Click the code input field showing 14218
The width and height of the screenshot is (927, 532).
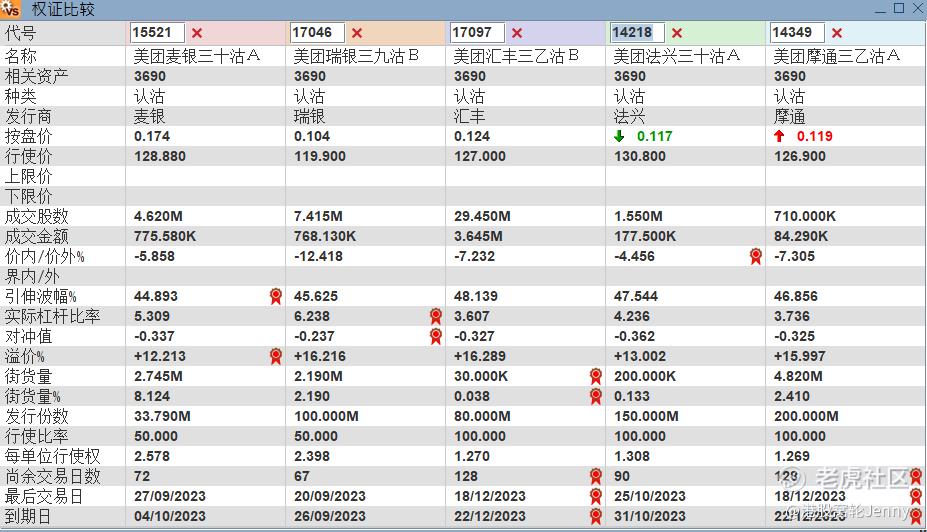[638, 33]
